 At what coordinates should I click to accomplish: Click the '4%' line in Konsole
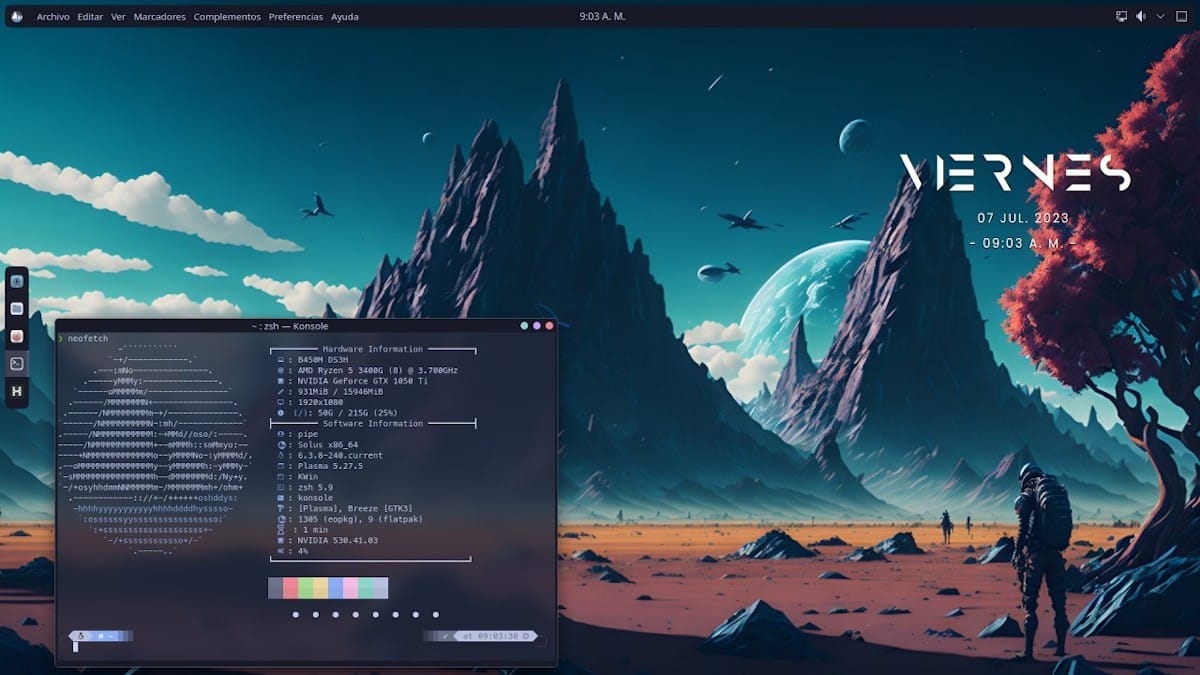pyautogui.click(x=303, y=550)
